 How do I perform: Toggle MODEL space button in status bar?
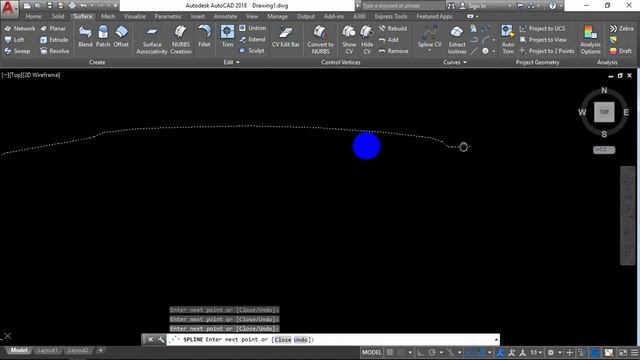pos(371,352)
